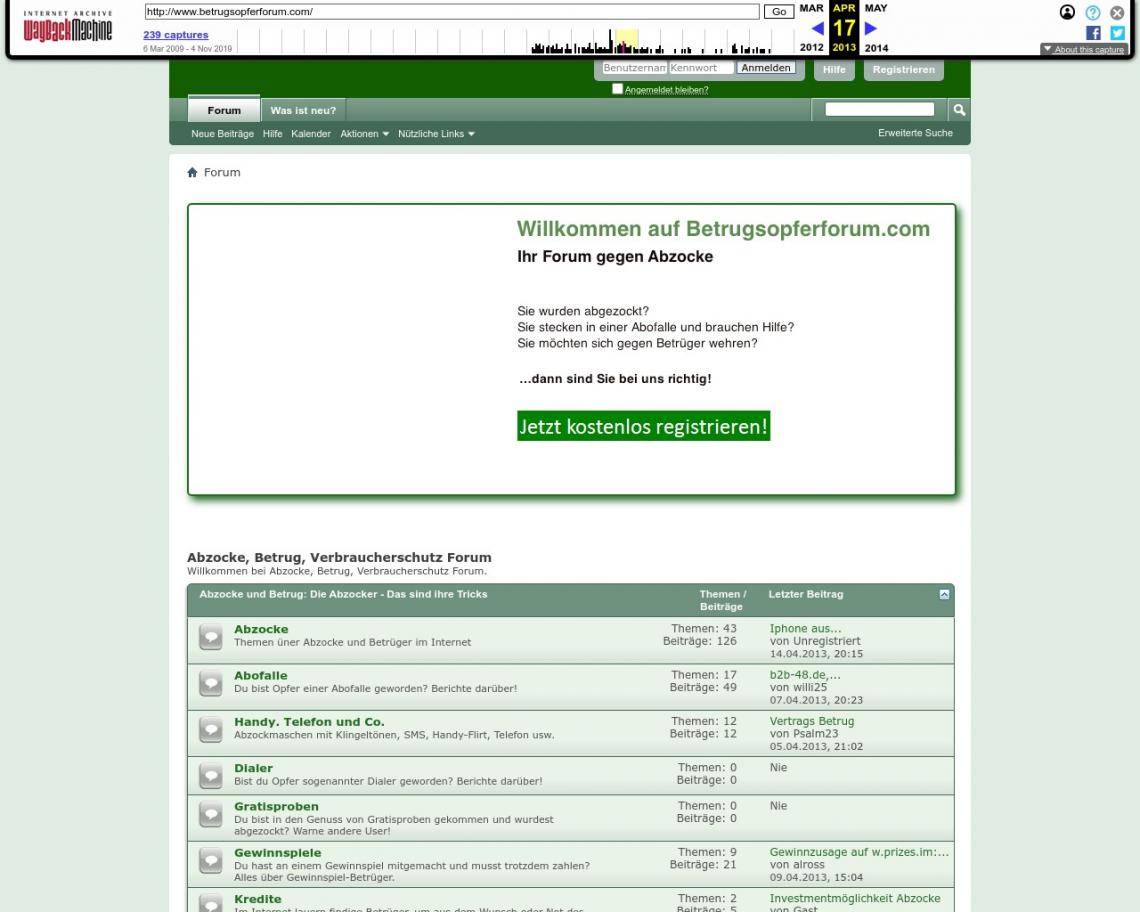Open the 239 captures link
The width and height of the screenshot is (1140, 912).
[176, 35]
